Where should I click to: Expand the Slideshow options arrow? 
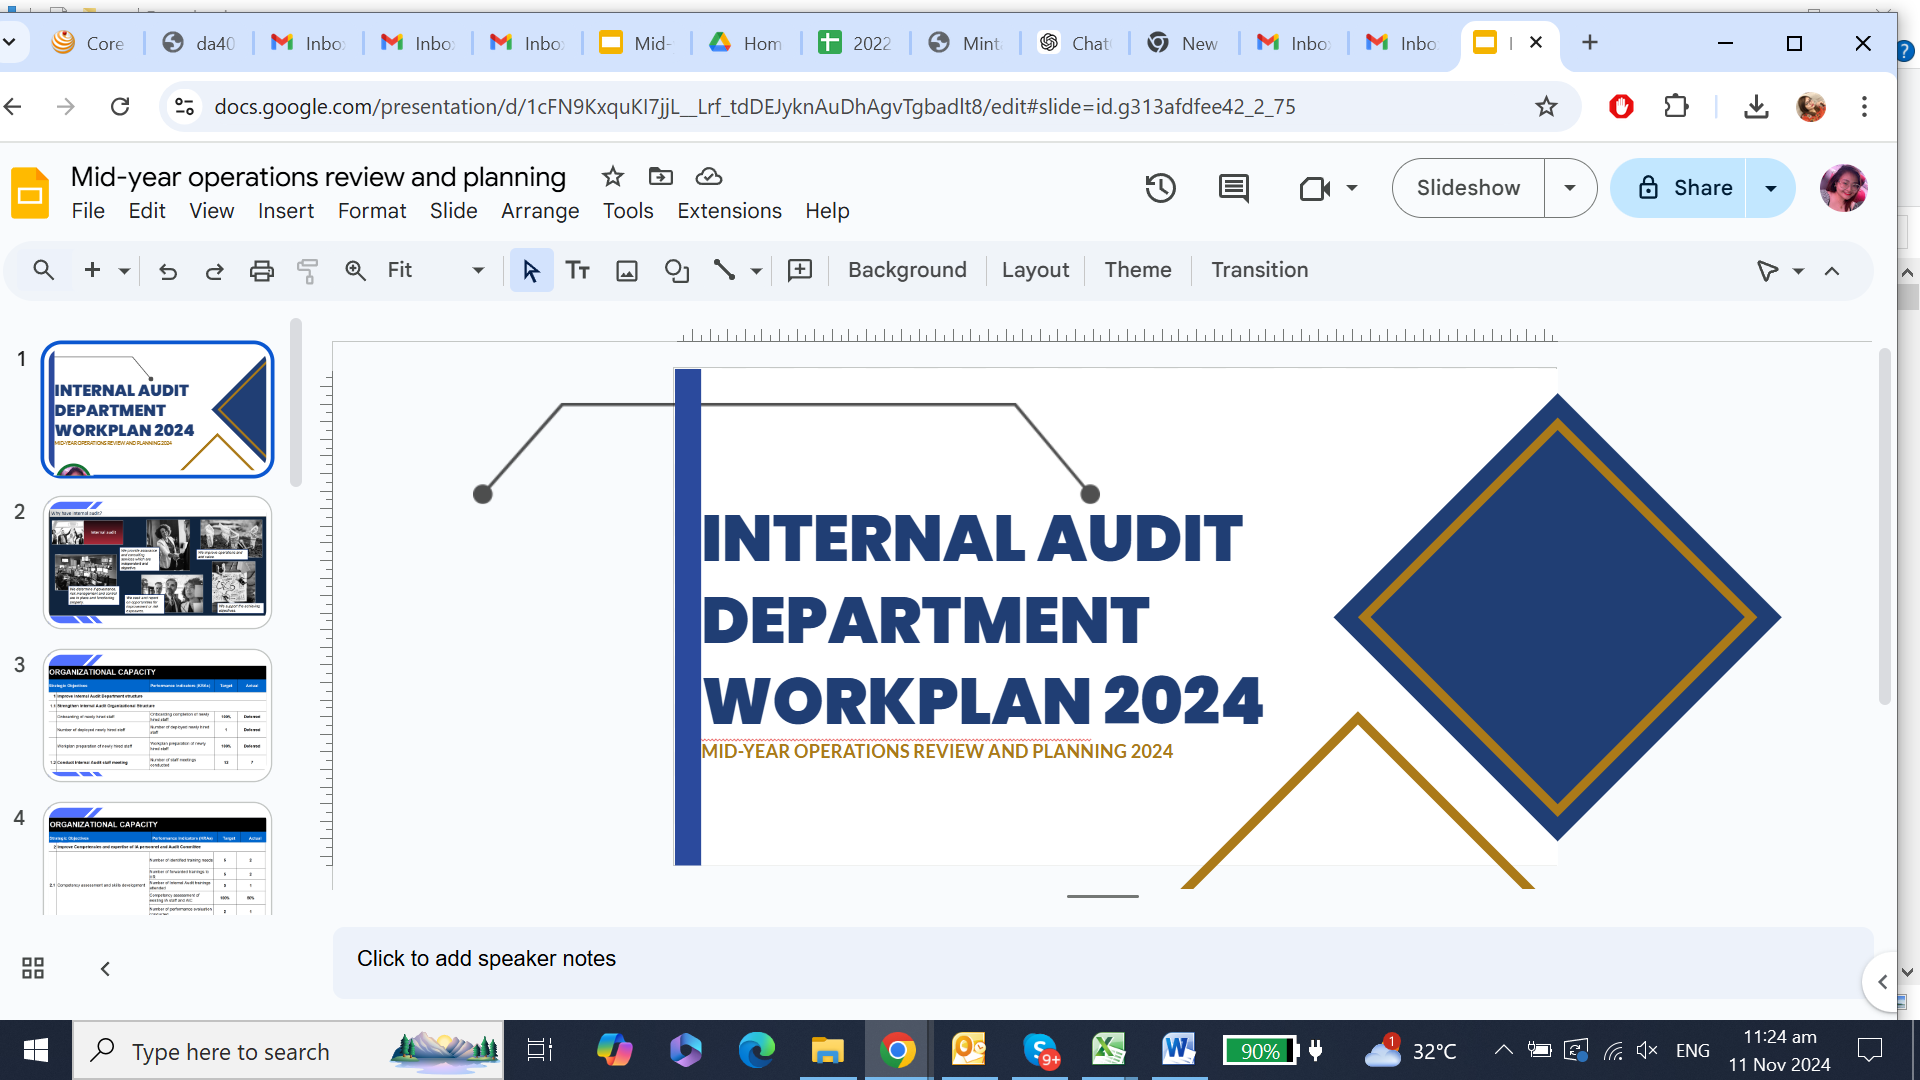1570,188
